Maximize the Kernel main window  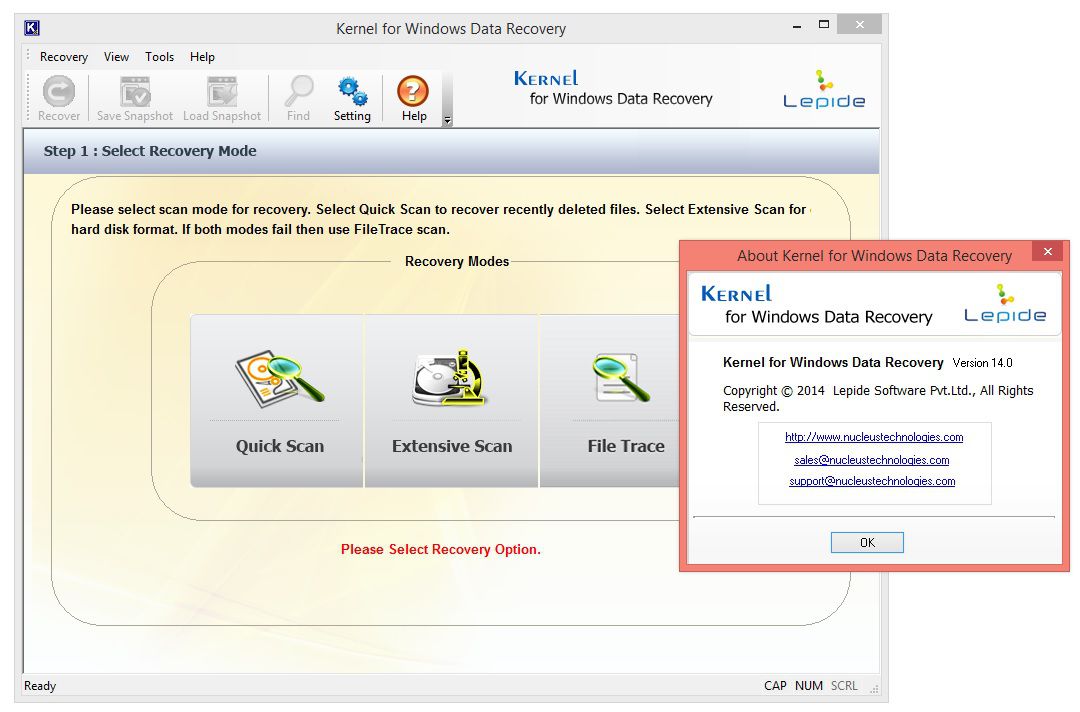tap(824, 25)
